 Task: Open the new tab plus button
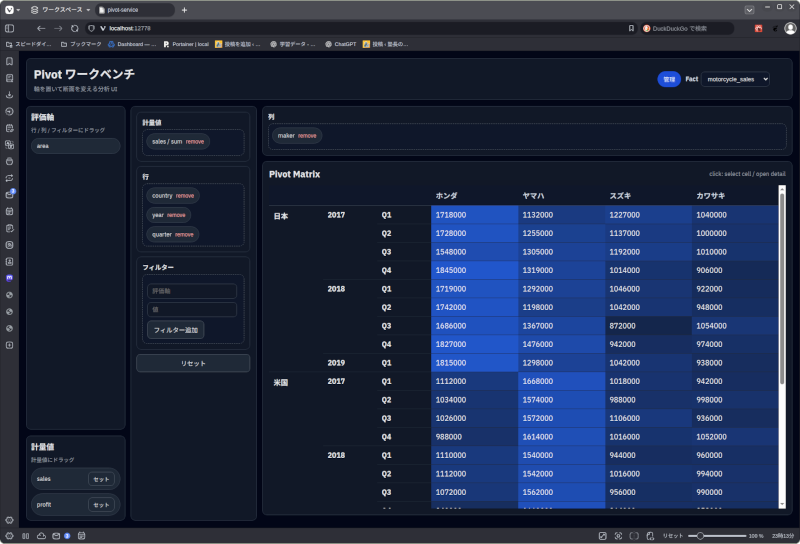click(184, 9)
